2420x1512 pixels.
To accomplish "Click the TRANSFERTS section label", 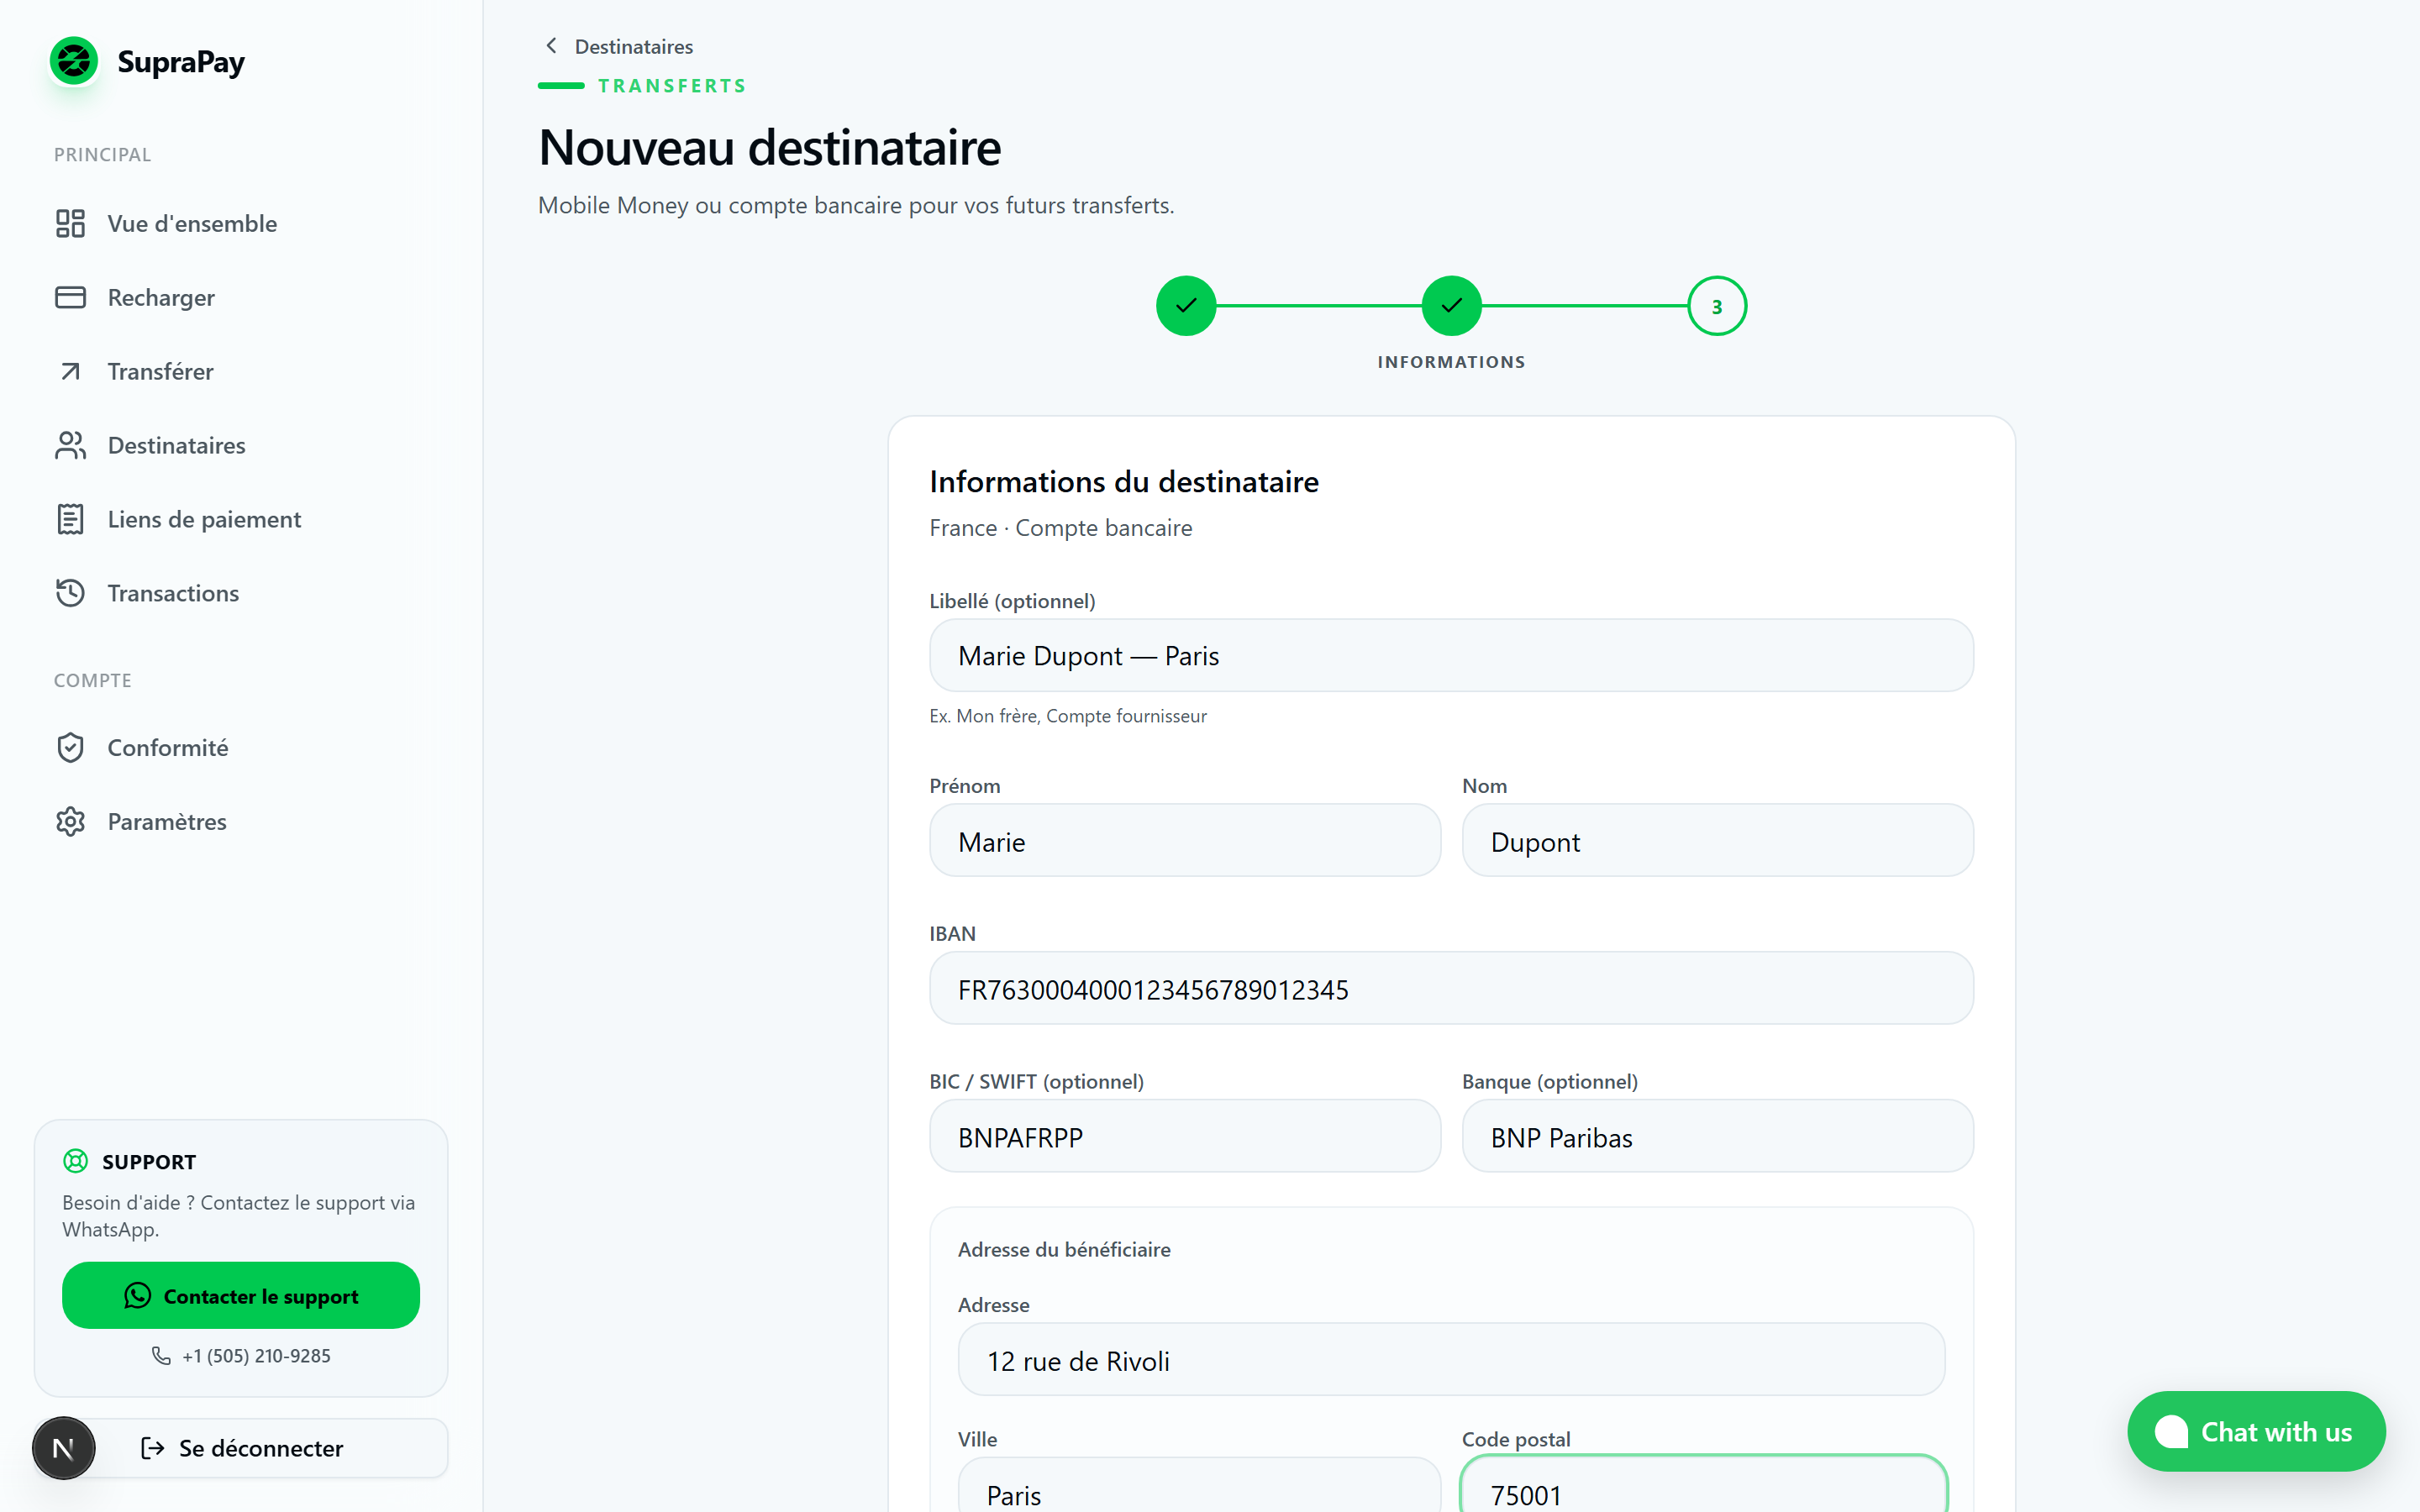I will click(672, 86).
